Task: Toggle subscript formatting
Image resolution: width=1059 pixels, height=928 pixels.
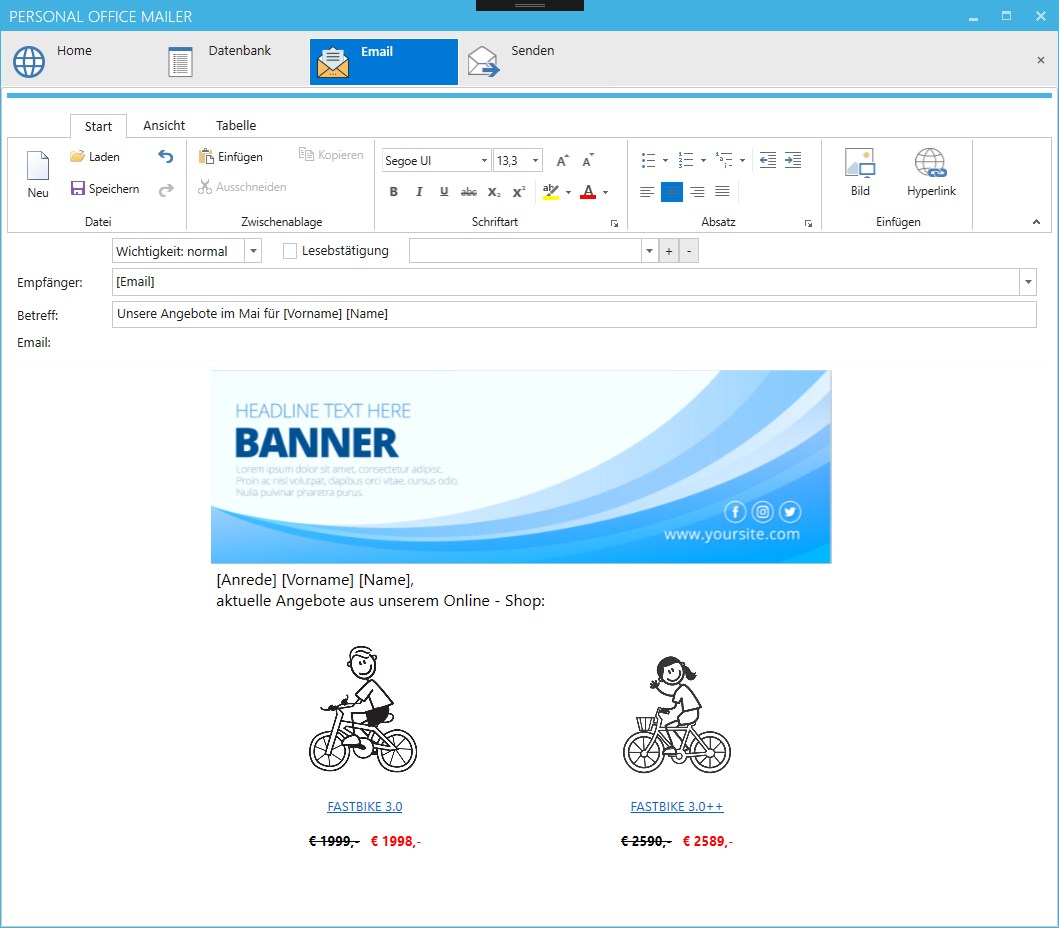Action: [x=494, y=192]
